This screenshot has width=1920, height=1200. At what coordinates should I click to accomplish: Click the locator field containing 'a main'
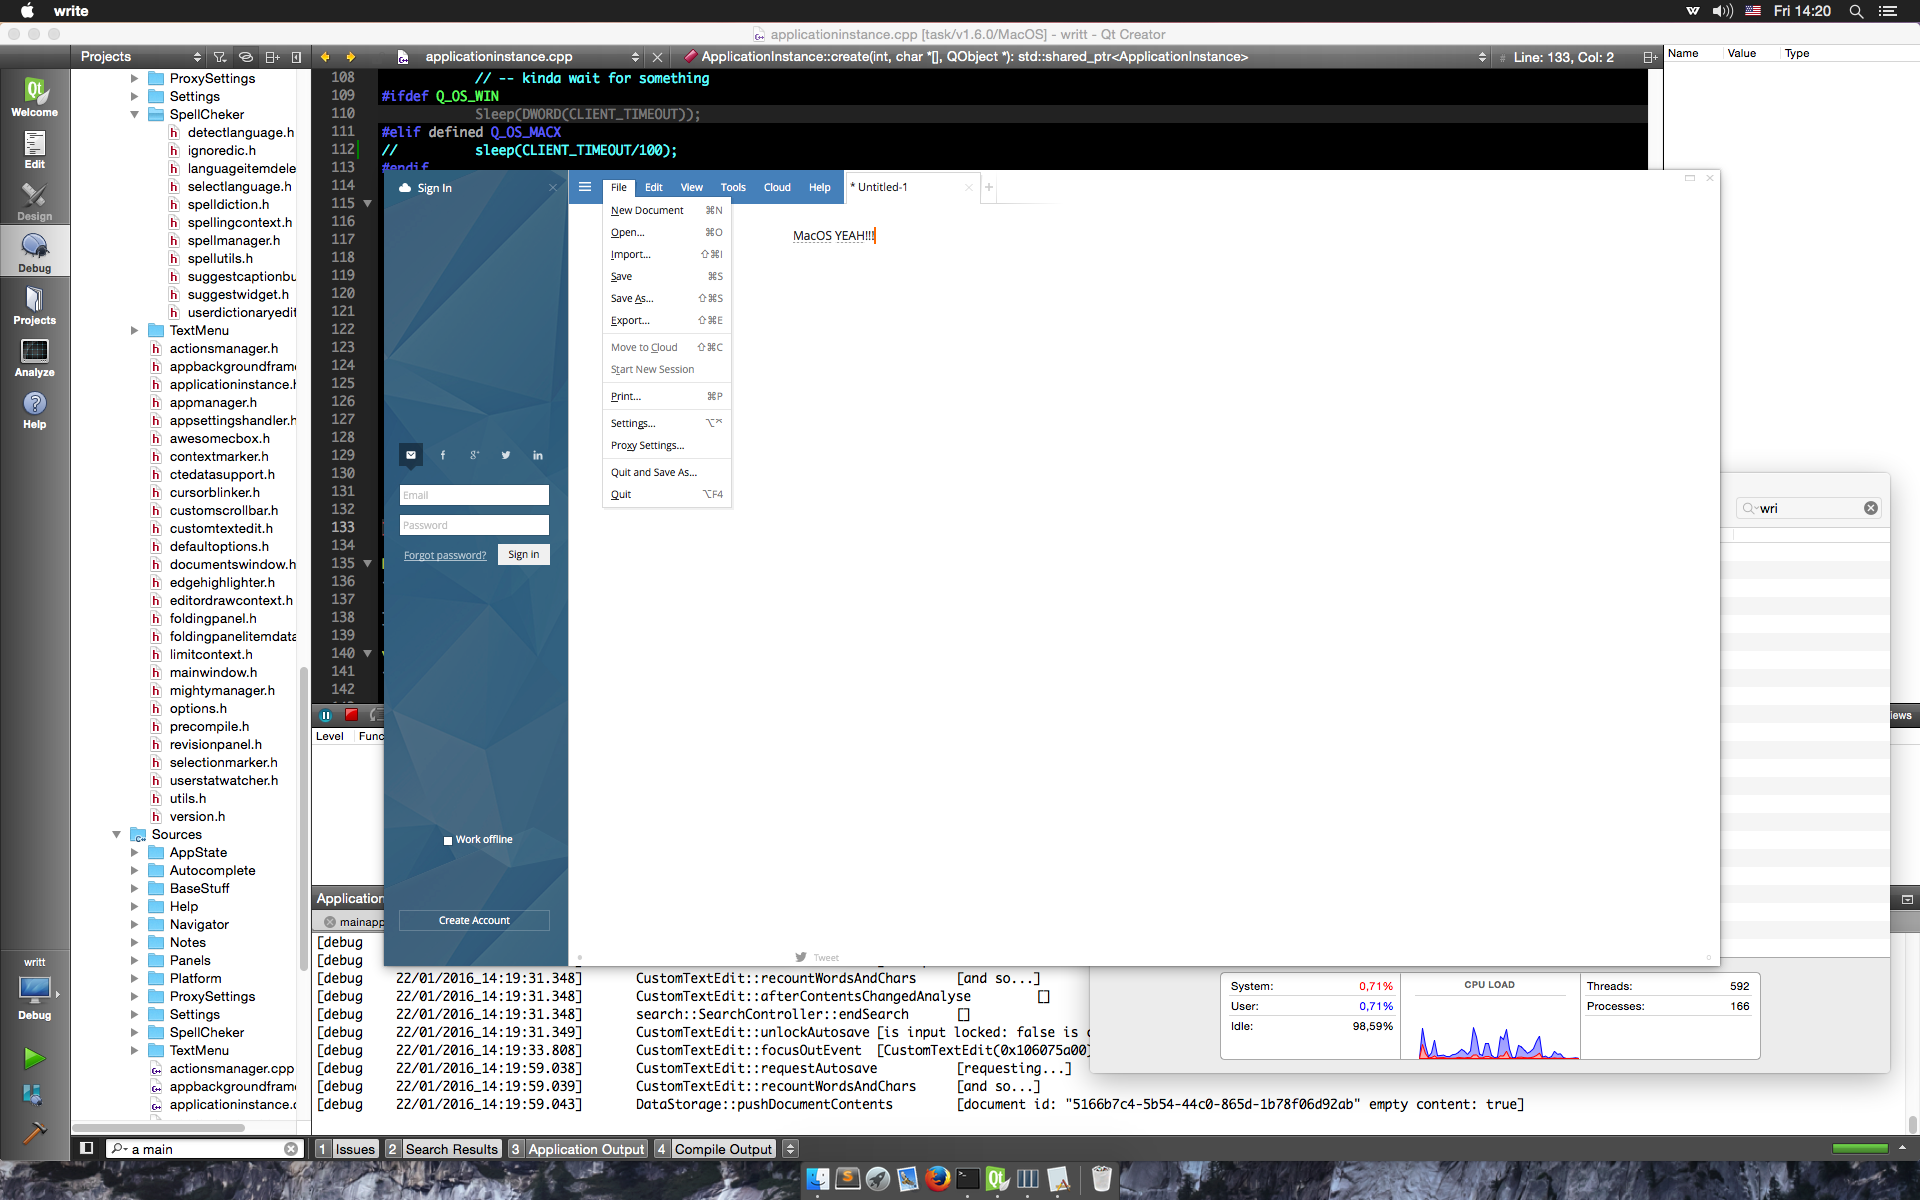(x=204, y=1148)
